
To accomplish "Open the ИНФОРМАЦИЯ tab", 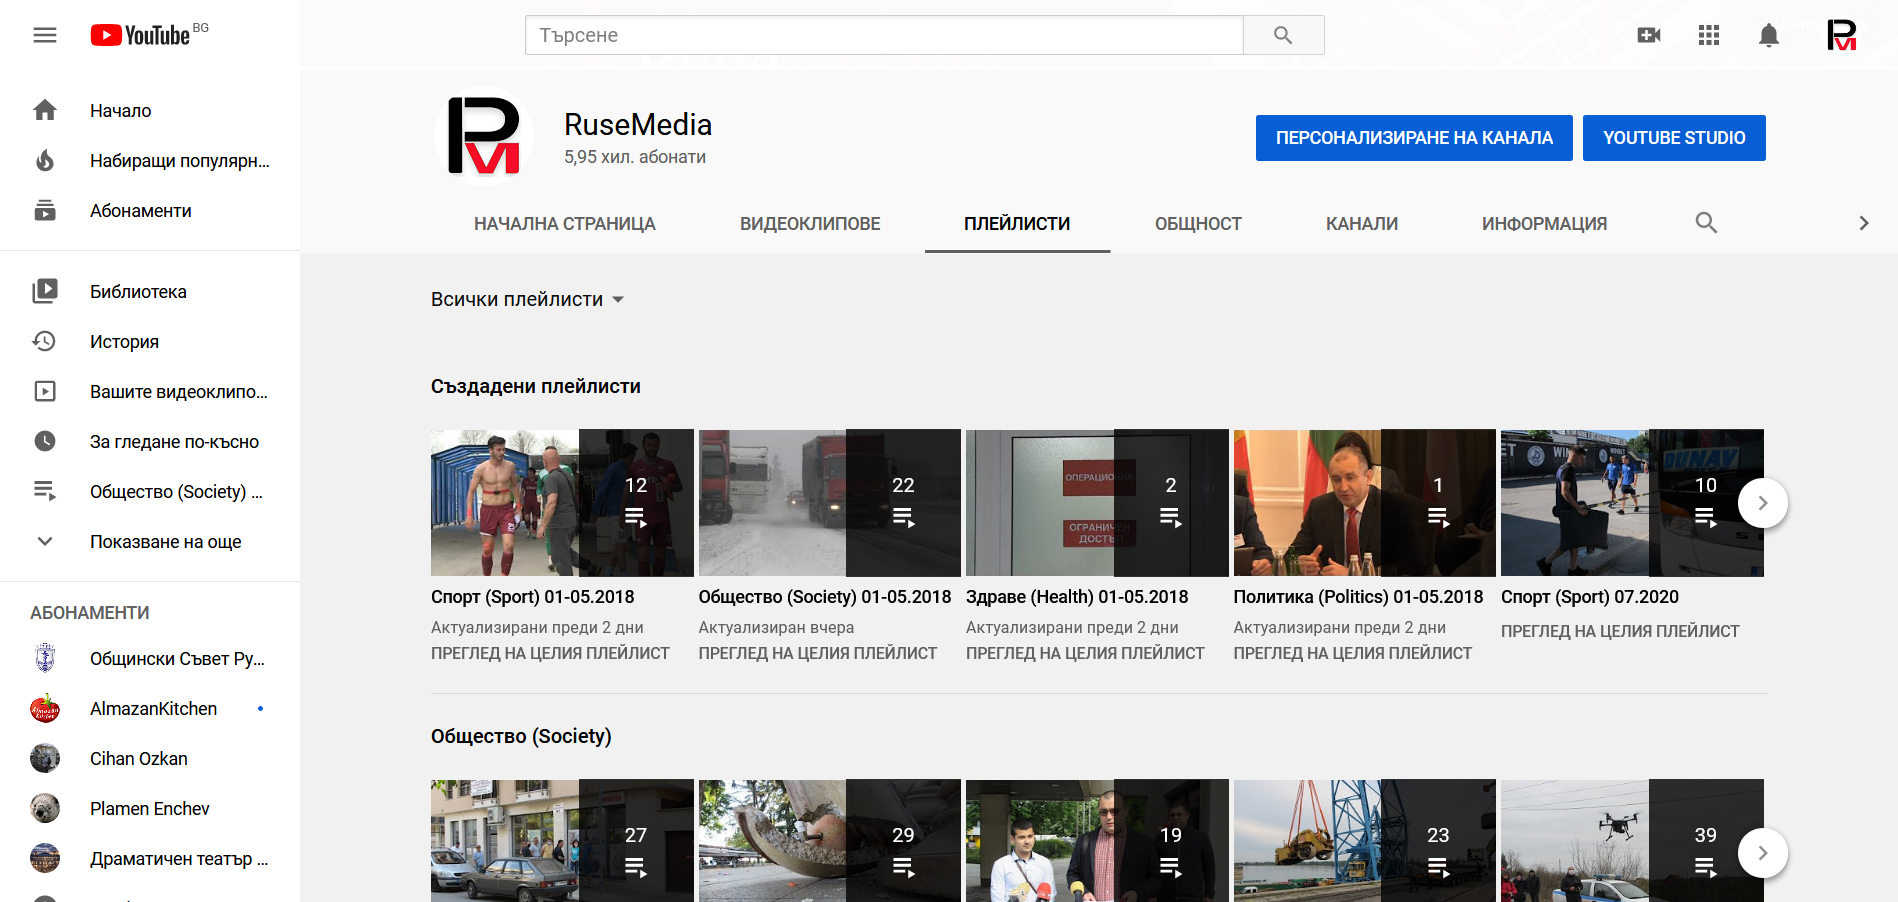I will click(1544, 224).
